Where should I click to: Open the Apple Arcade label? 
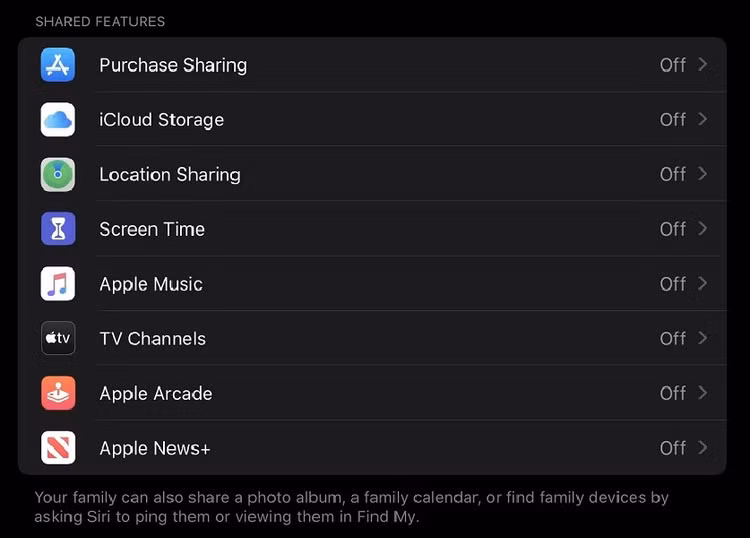click(x=156, y=393)
